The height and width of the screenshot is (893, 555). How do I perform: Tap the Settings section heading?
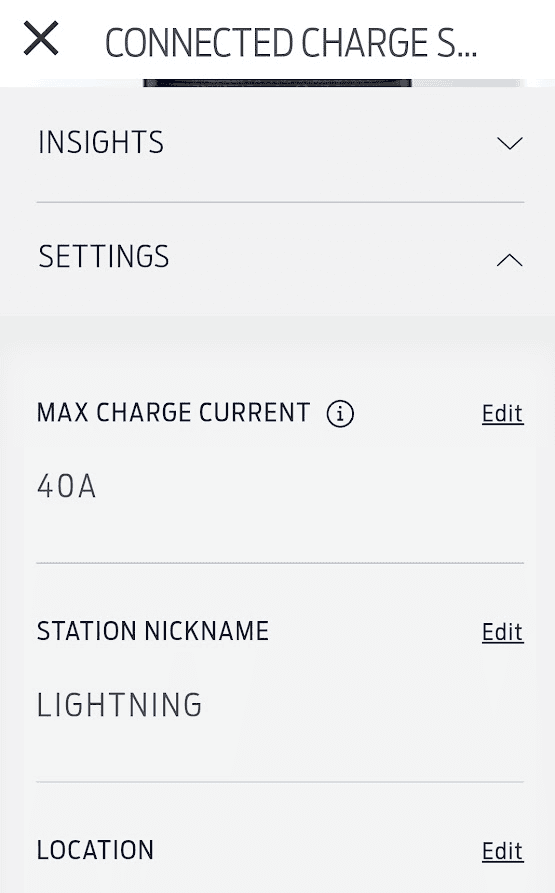[104, 256]
